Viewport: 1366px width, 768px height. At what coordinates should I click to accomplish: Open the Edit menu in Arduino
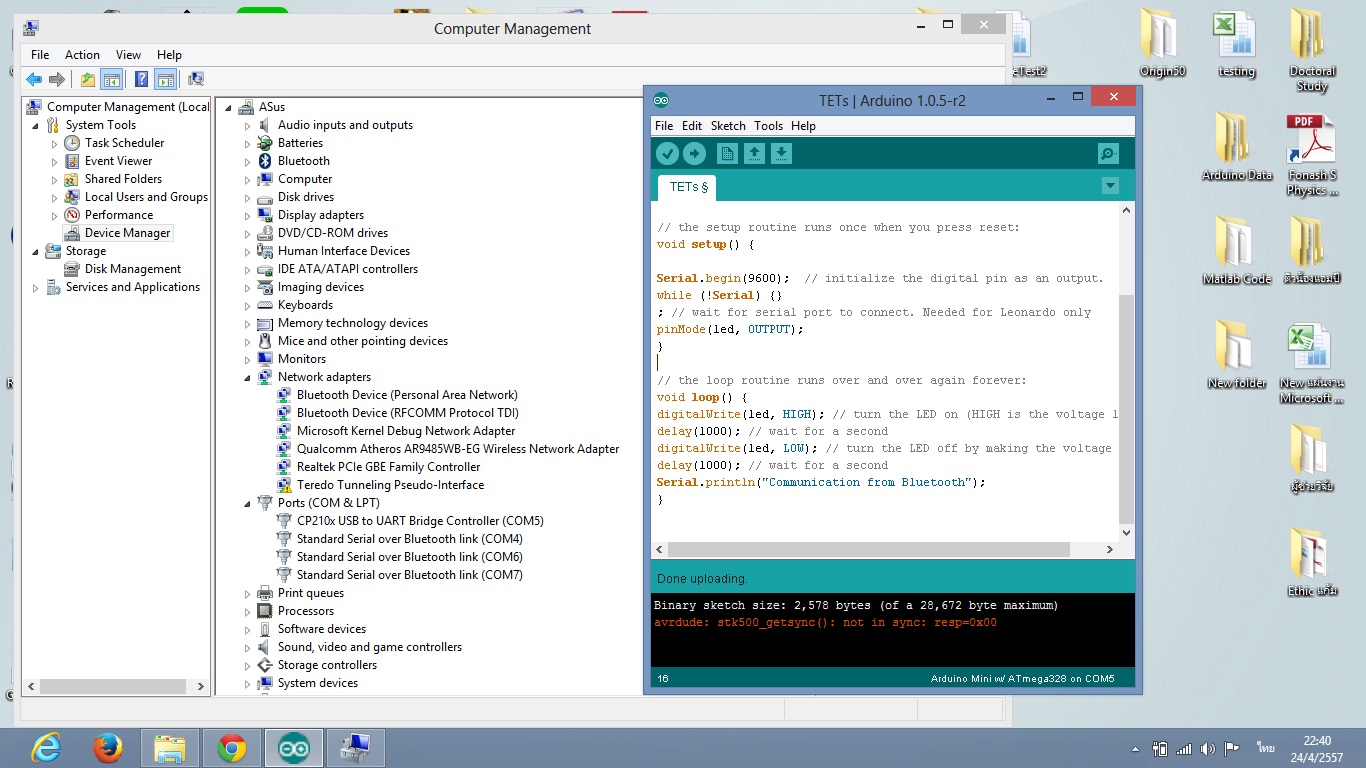pos(692,126)
